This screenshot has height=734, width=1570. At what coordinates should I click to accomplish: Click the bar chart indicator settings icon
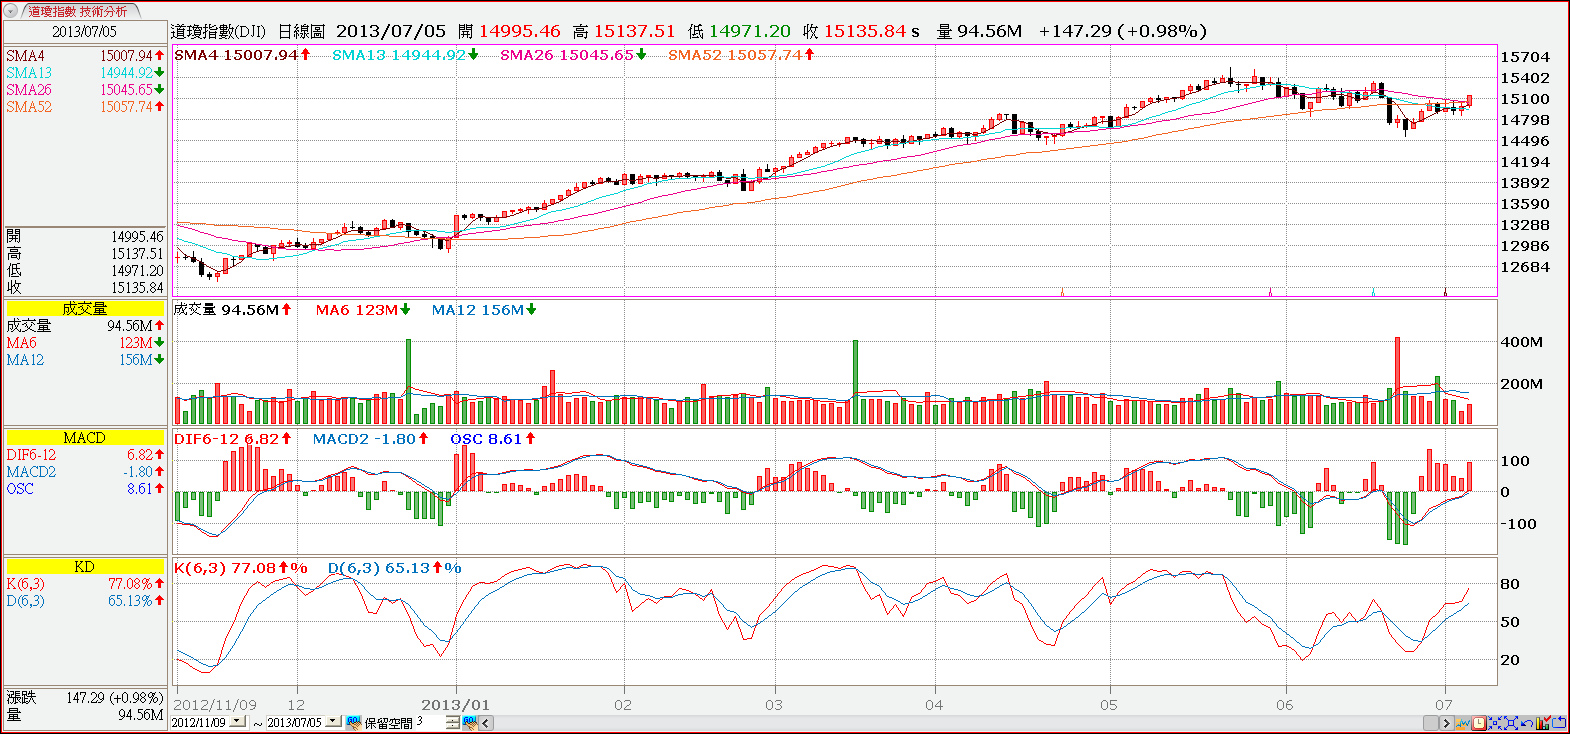click(x=1543, y=722)
